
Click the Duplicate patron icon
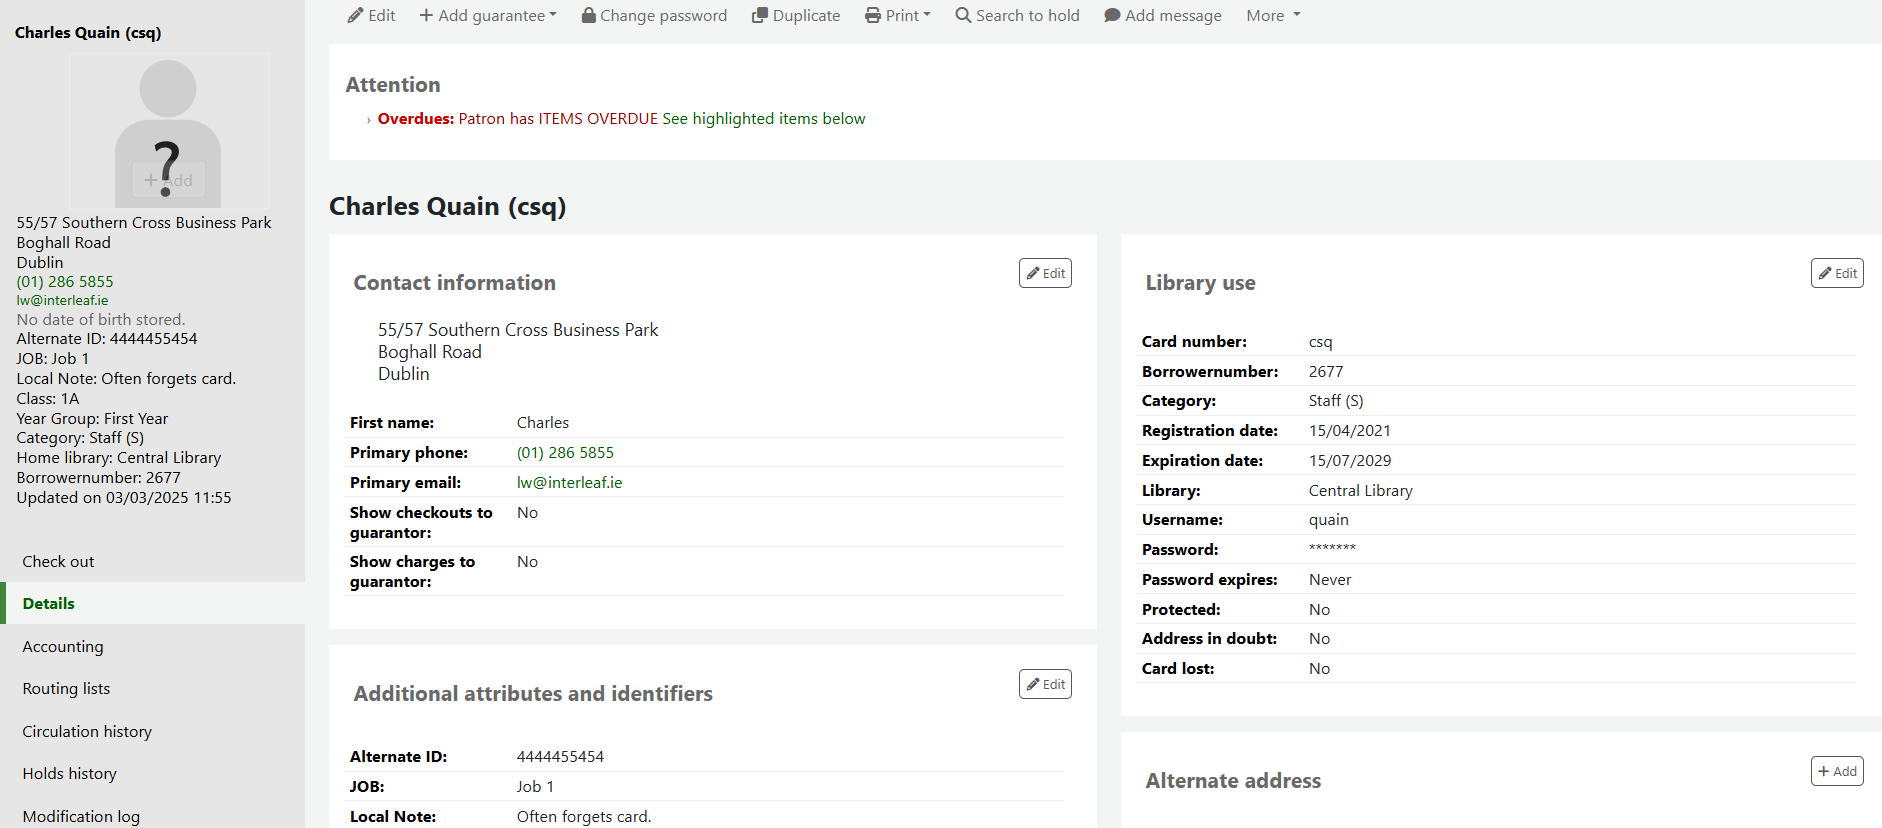760,16
